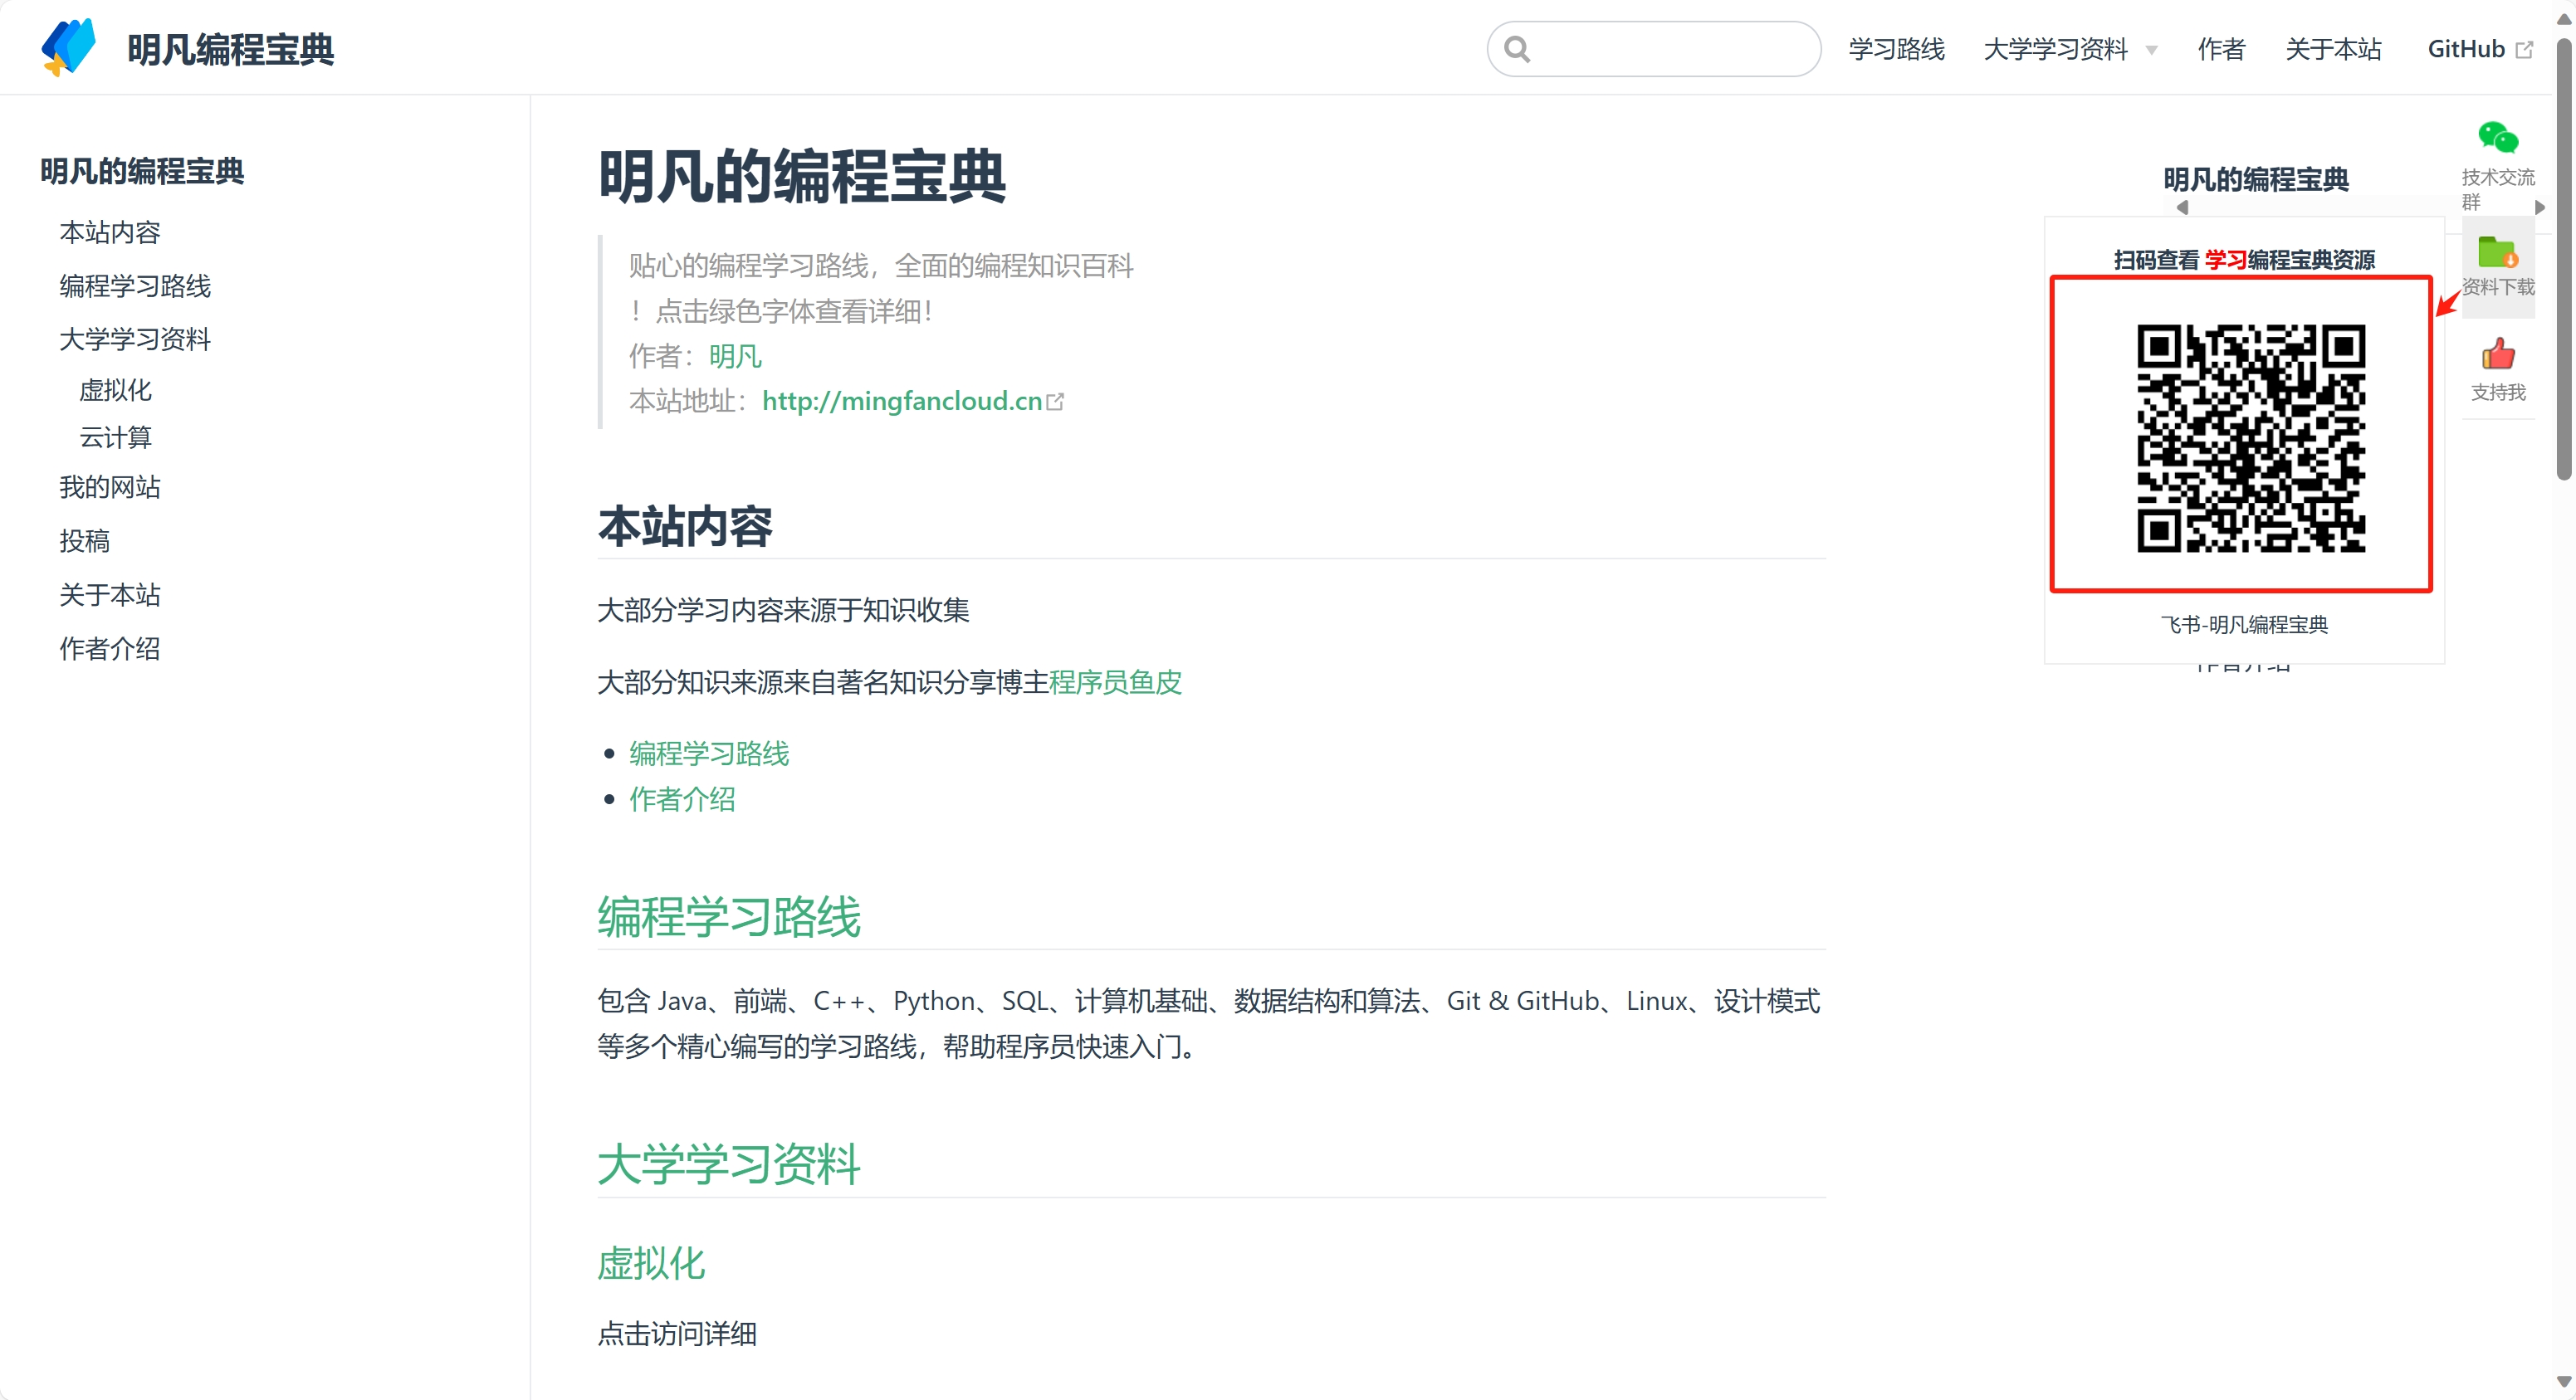2576x1400 pixels.
Task: Click external link icon after mingfancloud.cn
Action: 1055,402
